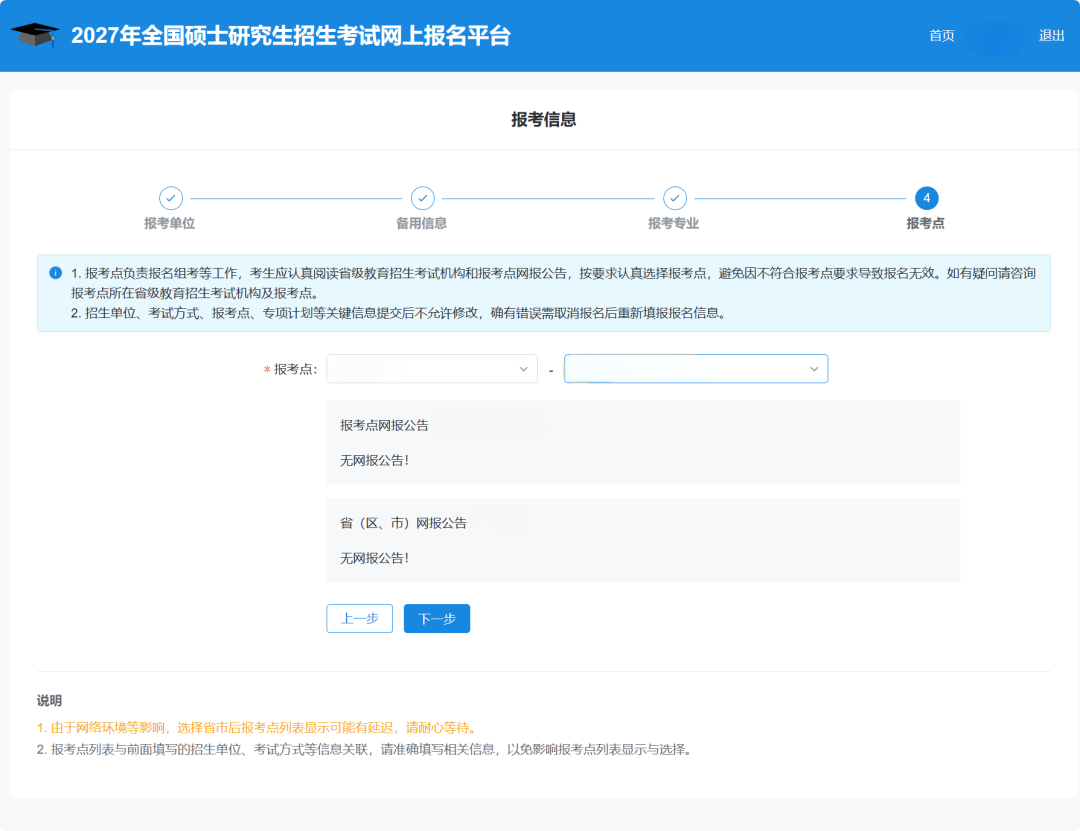Select the 报考专业 step label
This screenshot has width=1080, height=831.
674,223
